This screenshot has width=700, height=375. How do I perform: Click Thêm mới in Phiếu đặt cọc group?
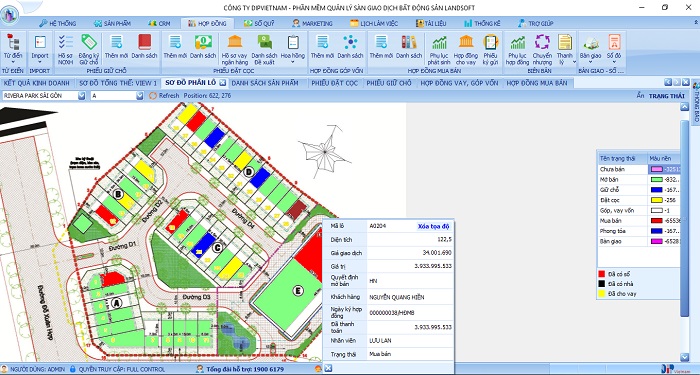pos(175,46)
